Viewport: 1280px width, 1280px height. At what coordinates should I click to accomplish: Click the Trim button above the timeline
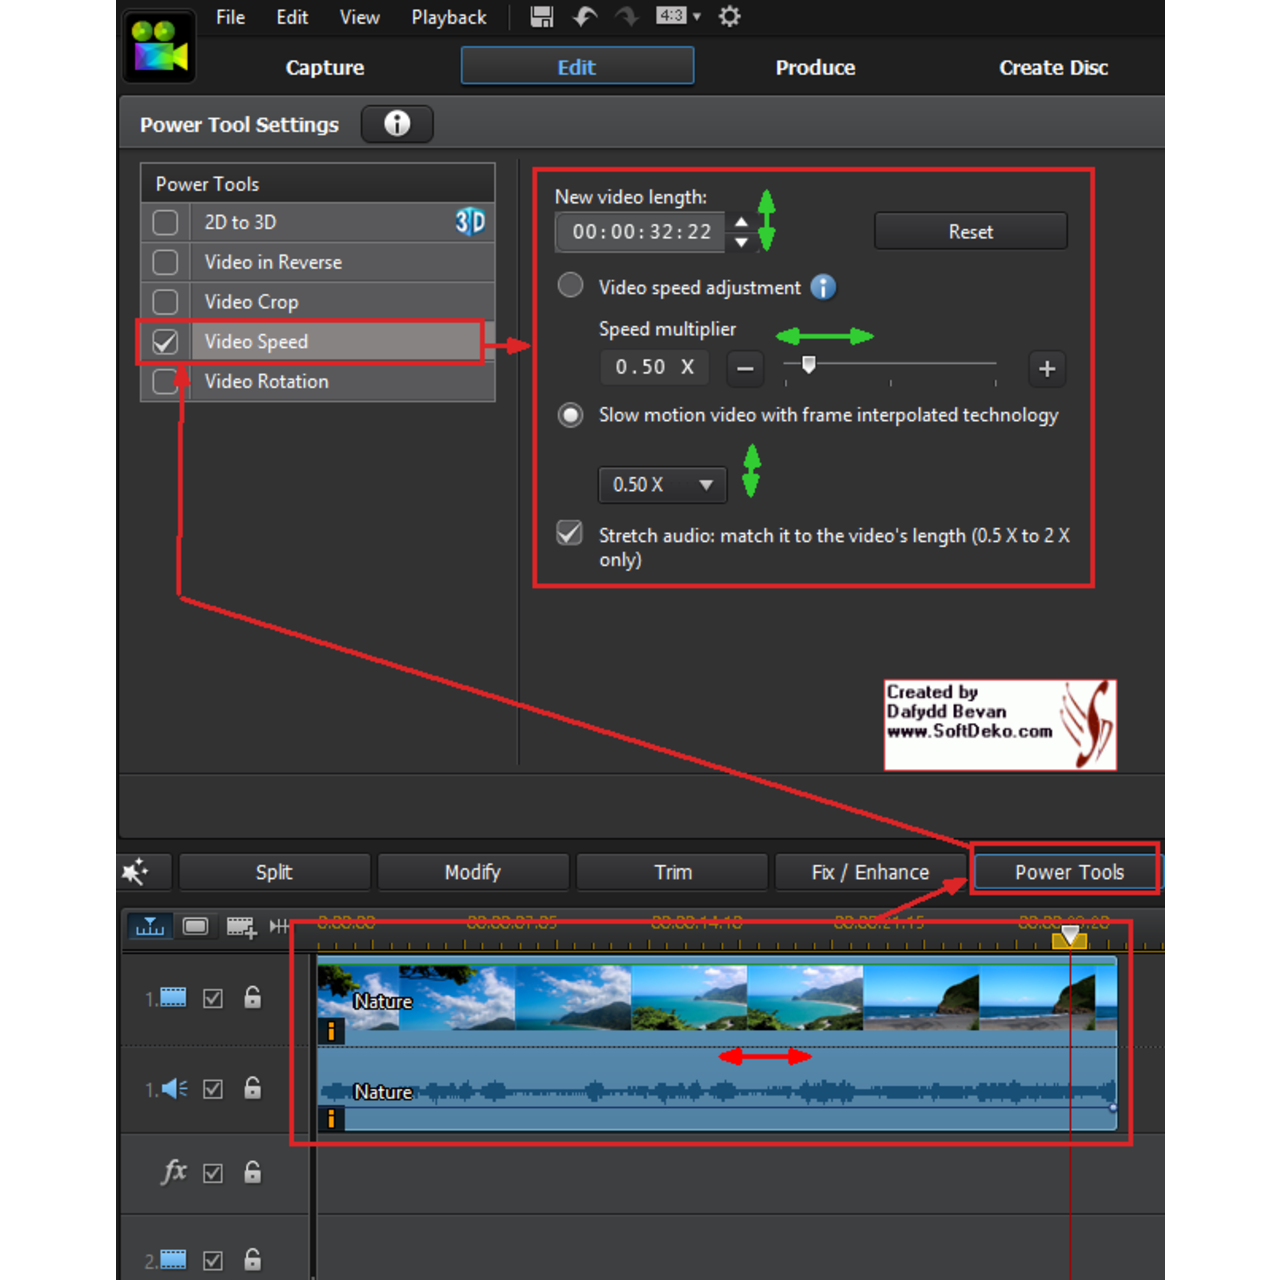[671, 871]
